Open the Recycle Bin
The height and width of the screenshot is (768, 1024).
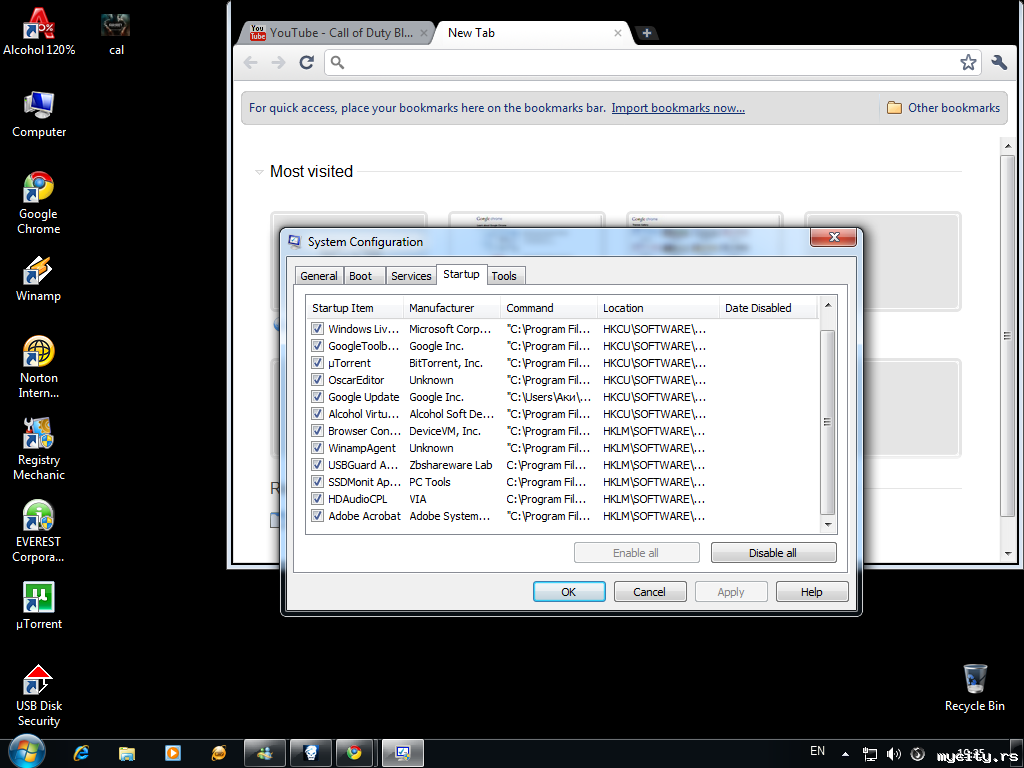pos(974,688)
